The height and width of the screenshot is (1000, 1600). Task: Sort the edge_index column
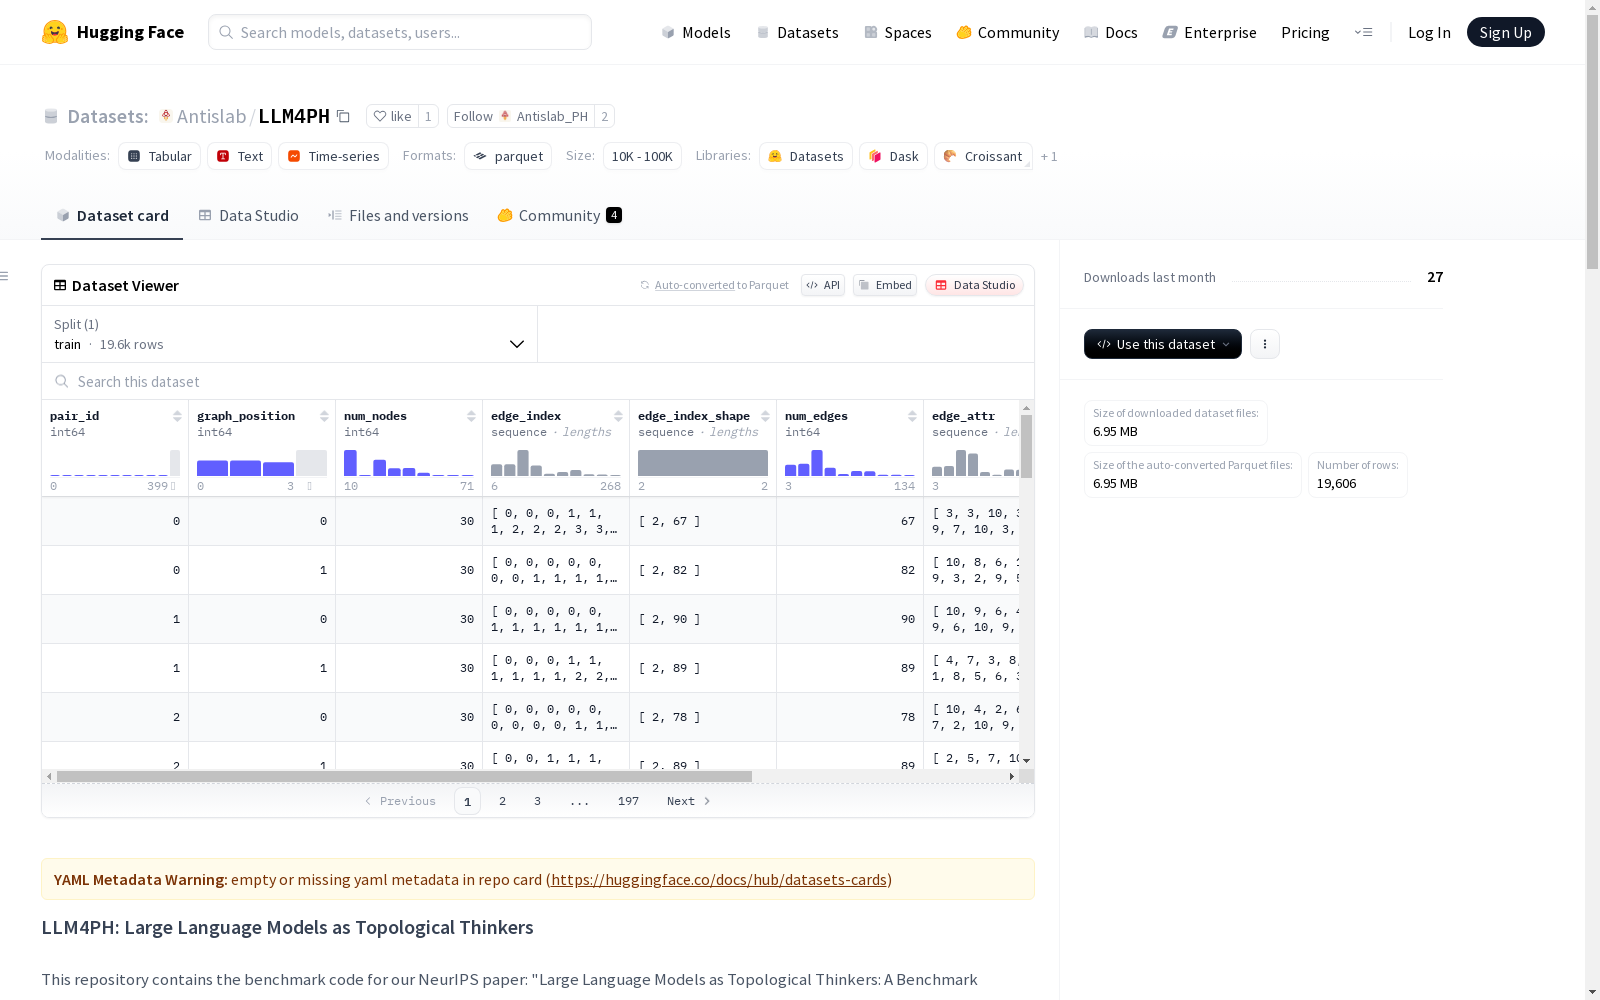(618, 416)
